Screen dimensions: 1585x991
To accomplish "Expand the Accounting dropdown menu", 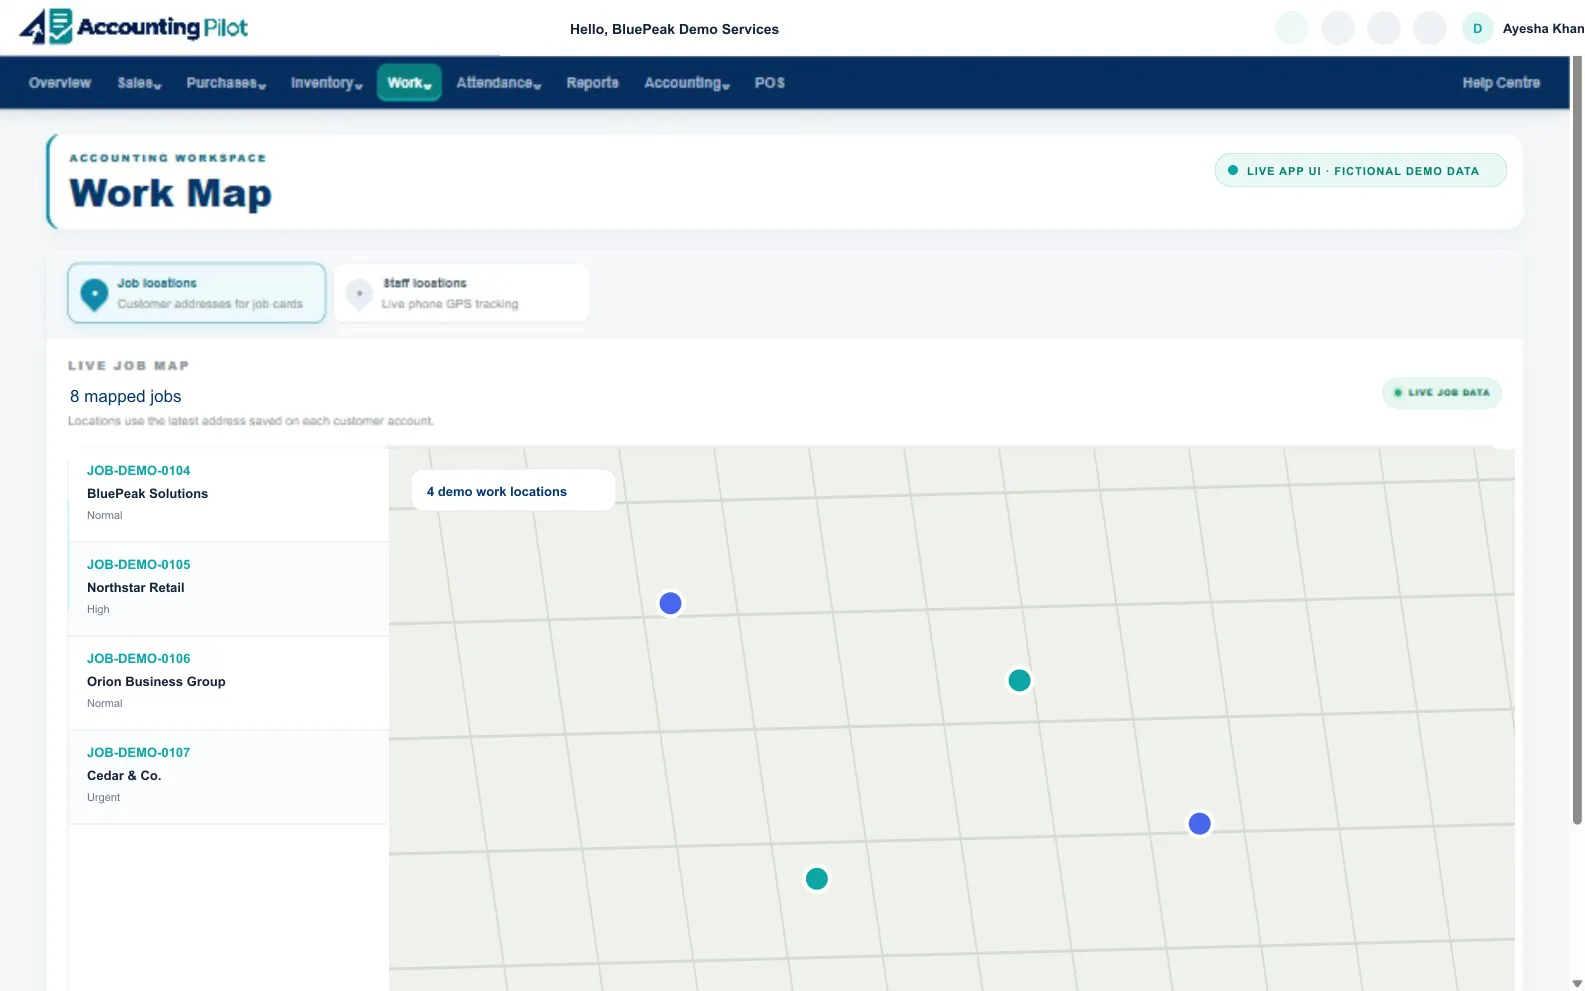I will tap(687, 83).
